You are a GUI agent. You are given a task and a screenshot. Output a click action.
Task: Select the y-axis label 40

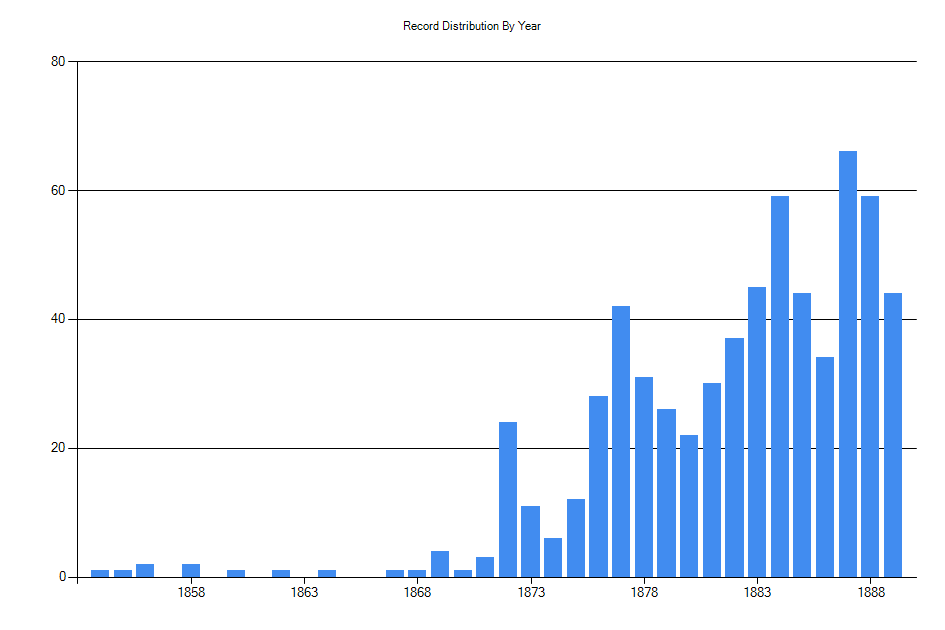pos(58,319)
